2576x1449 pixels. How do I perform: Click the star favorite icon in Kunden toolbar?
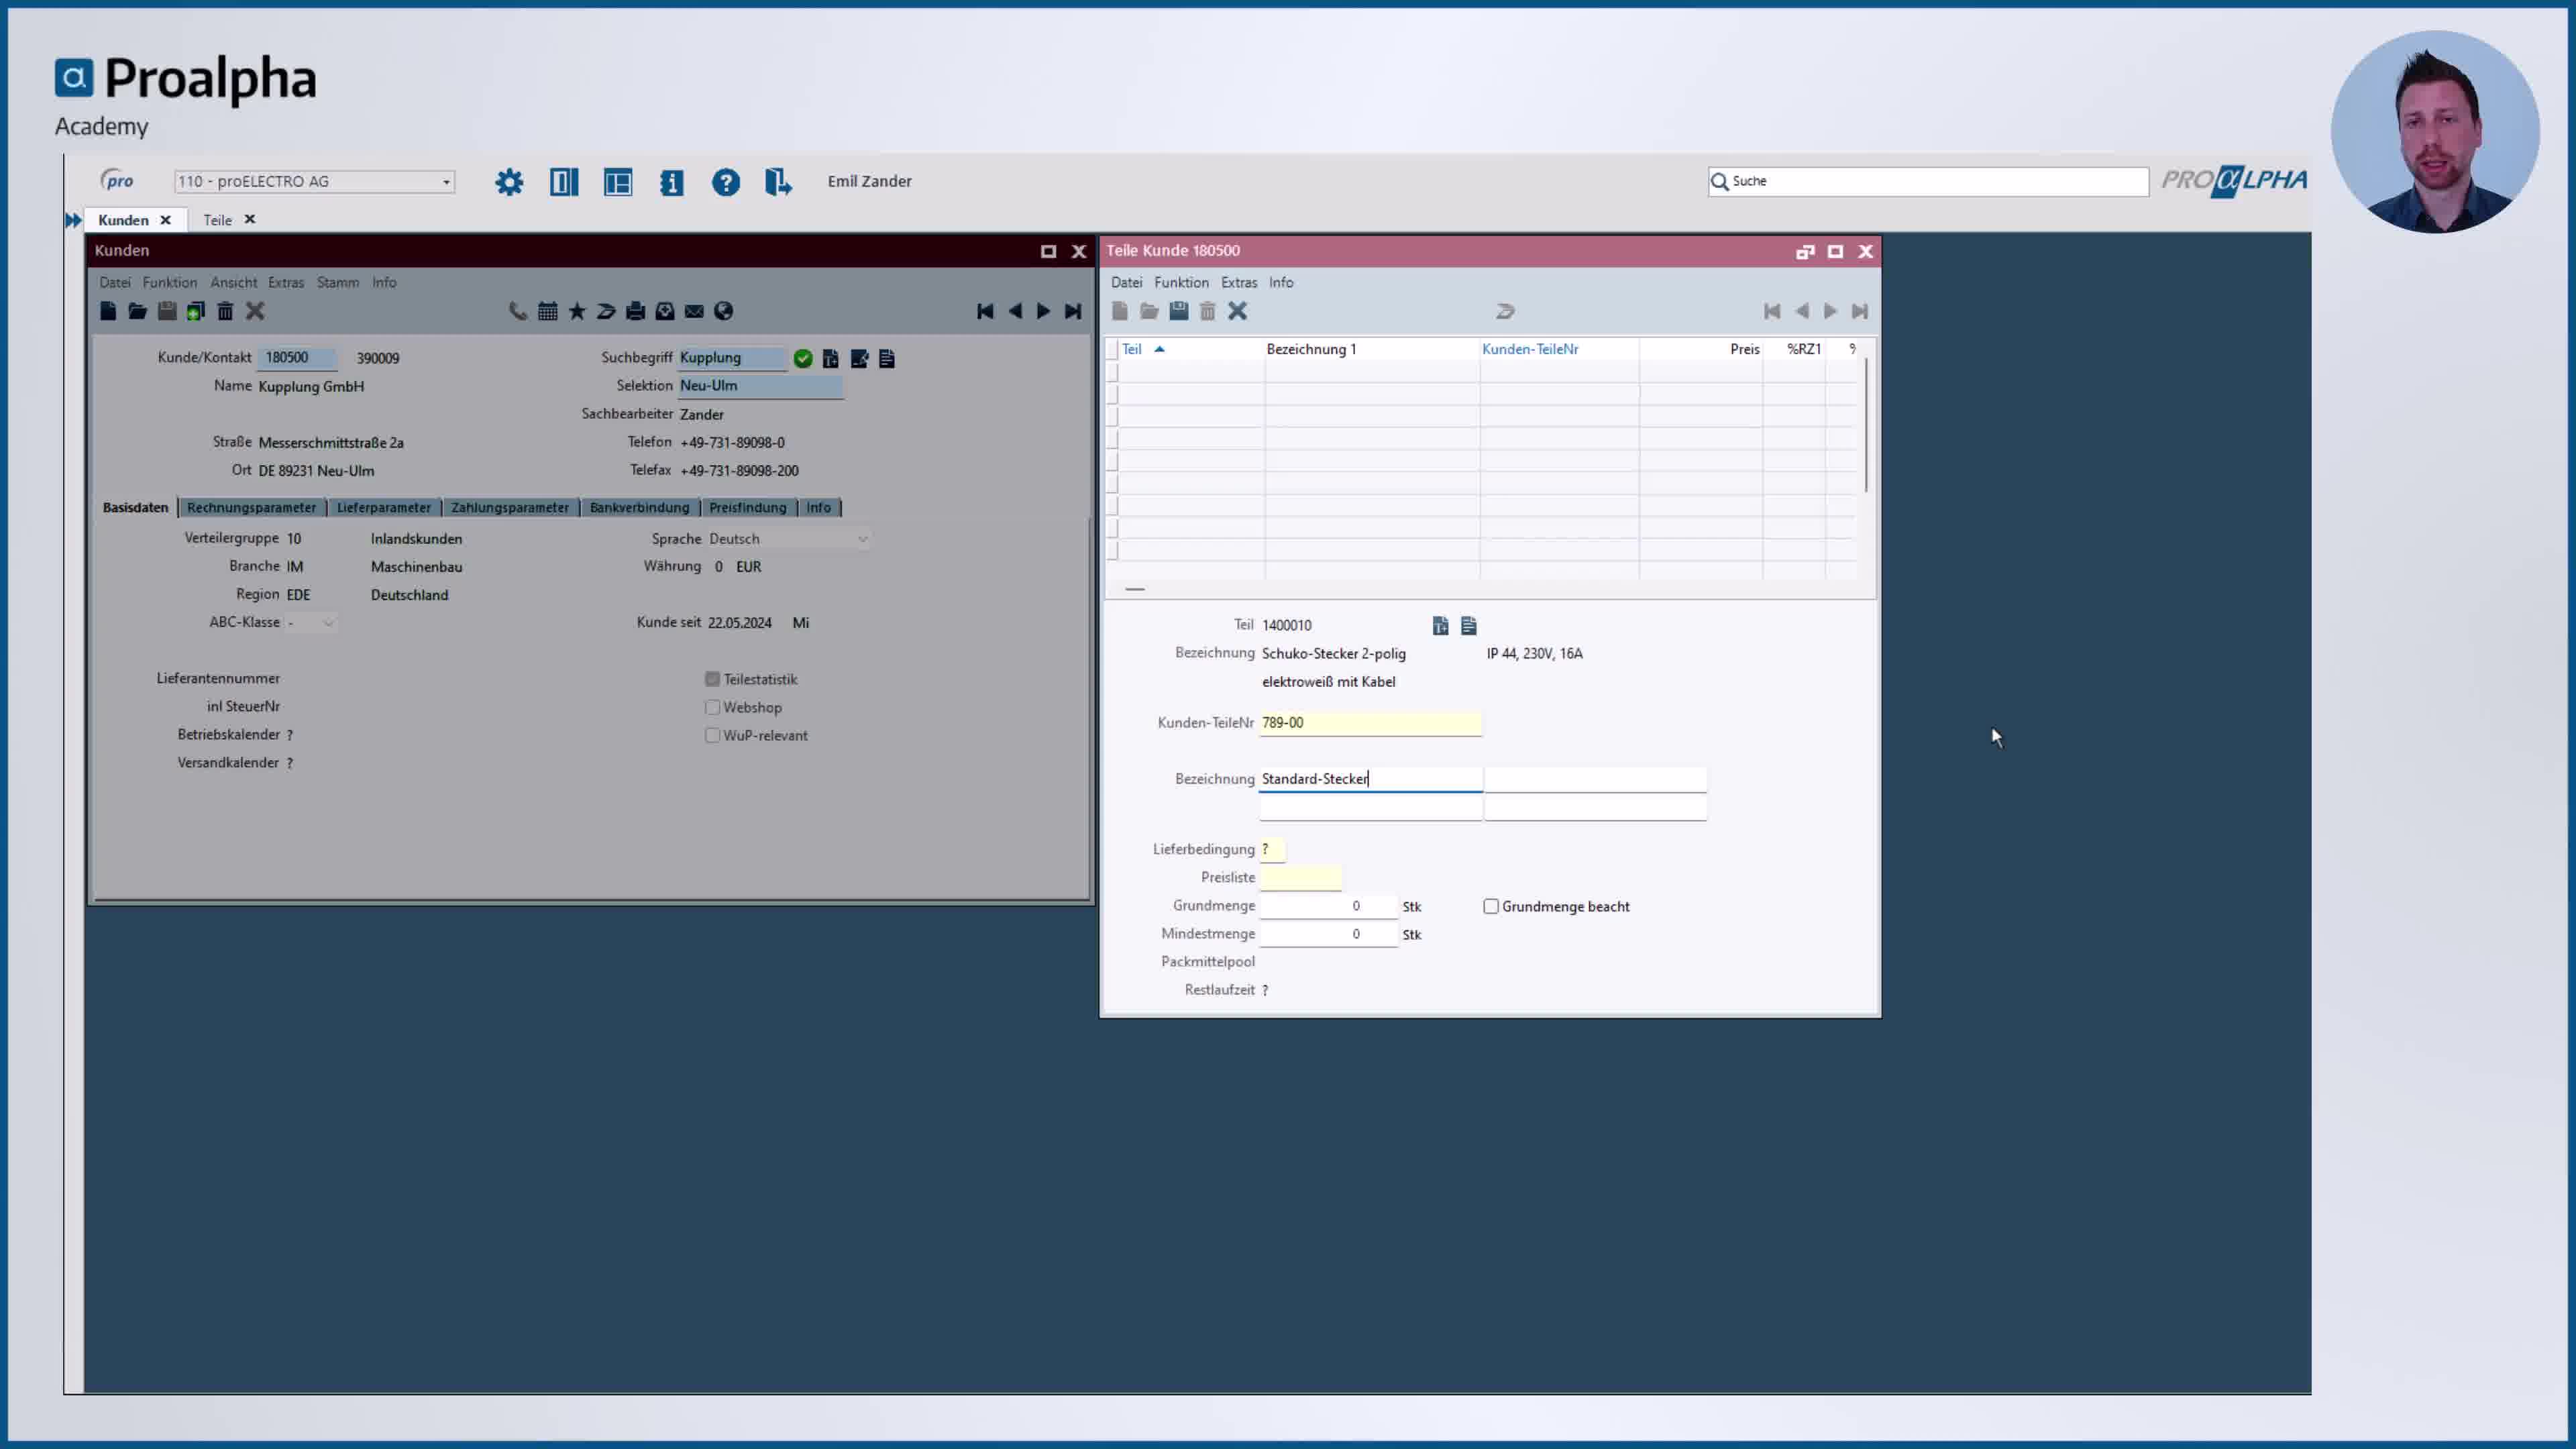pyautogui.click(x=577, y=312)
